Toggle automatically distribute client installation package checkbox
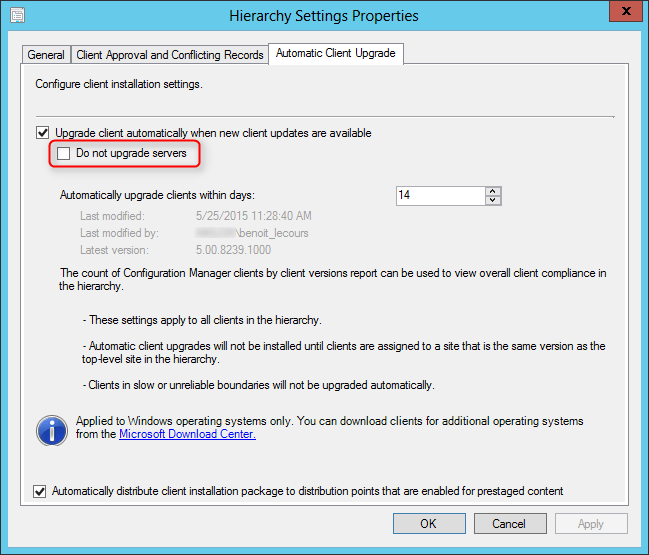Viewport: 649px width, 555px height. point(40,491)
